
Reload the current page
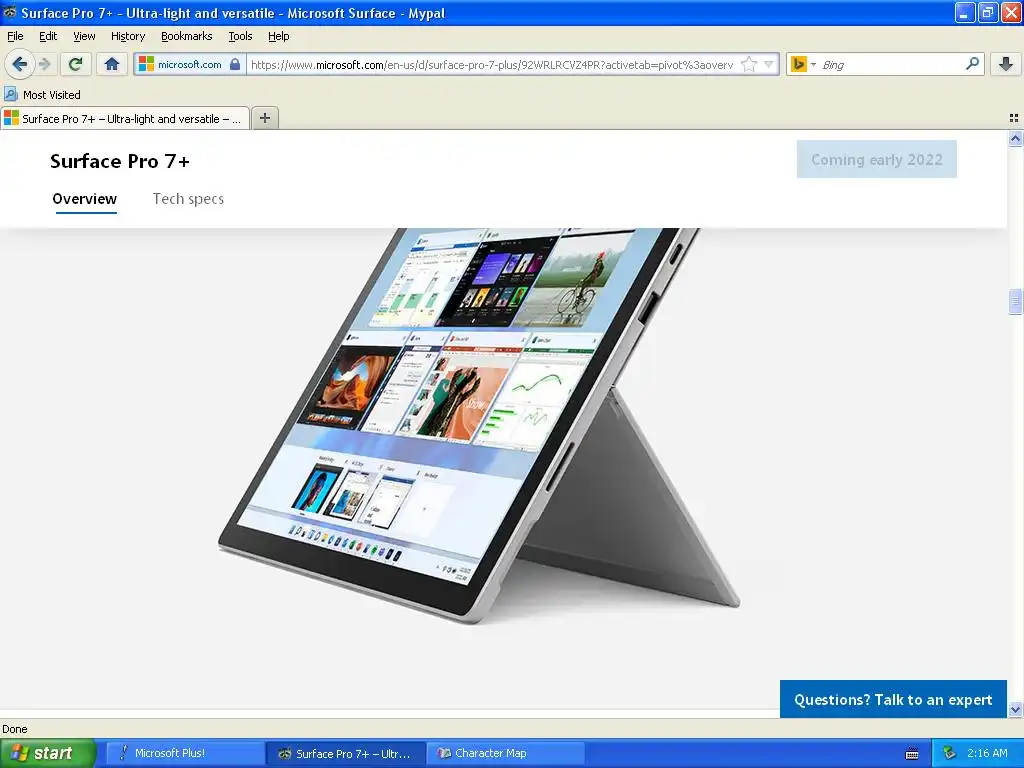tap(76, 64)
